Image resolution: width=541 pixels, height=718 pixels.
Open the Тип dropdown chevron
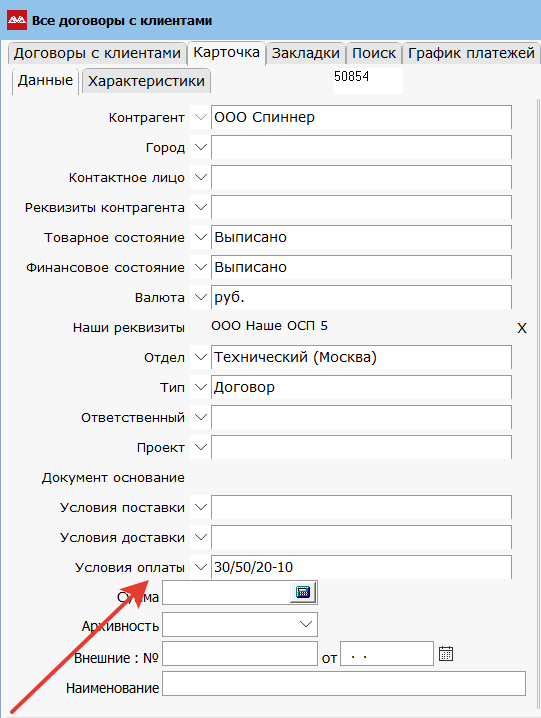click(x=200, y=387)
